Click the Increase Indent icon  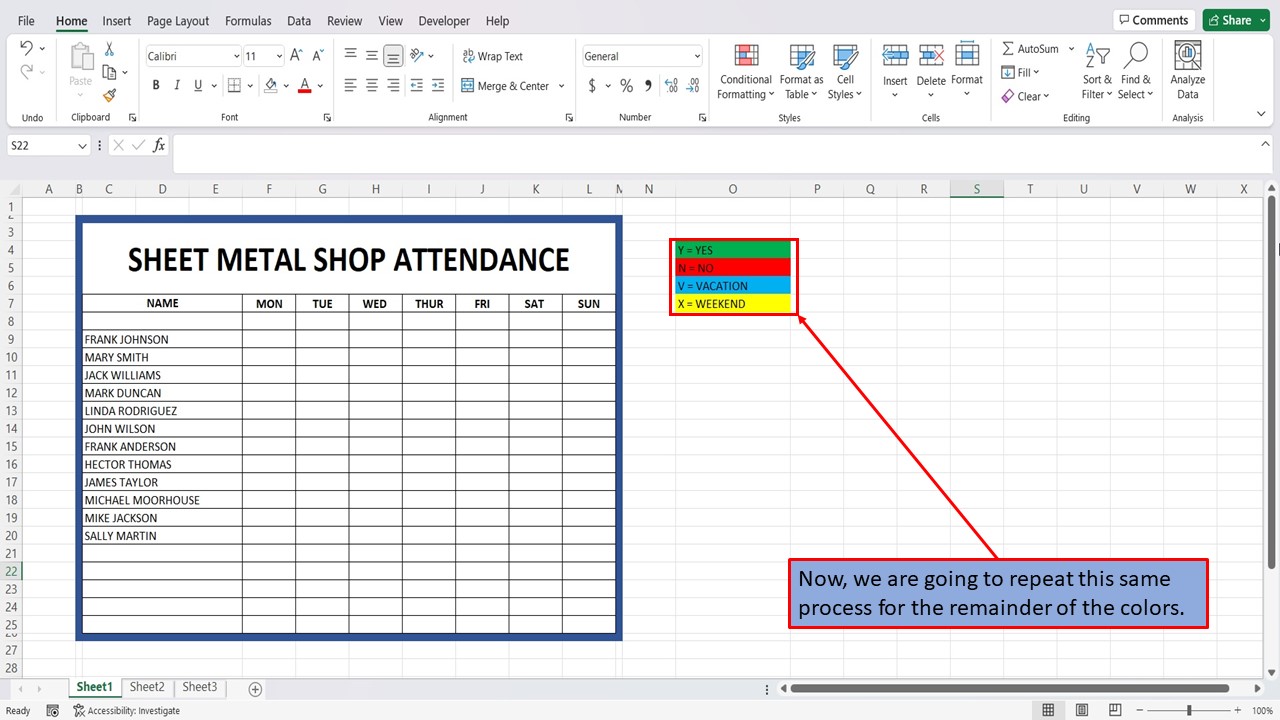tap(439, 86)
